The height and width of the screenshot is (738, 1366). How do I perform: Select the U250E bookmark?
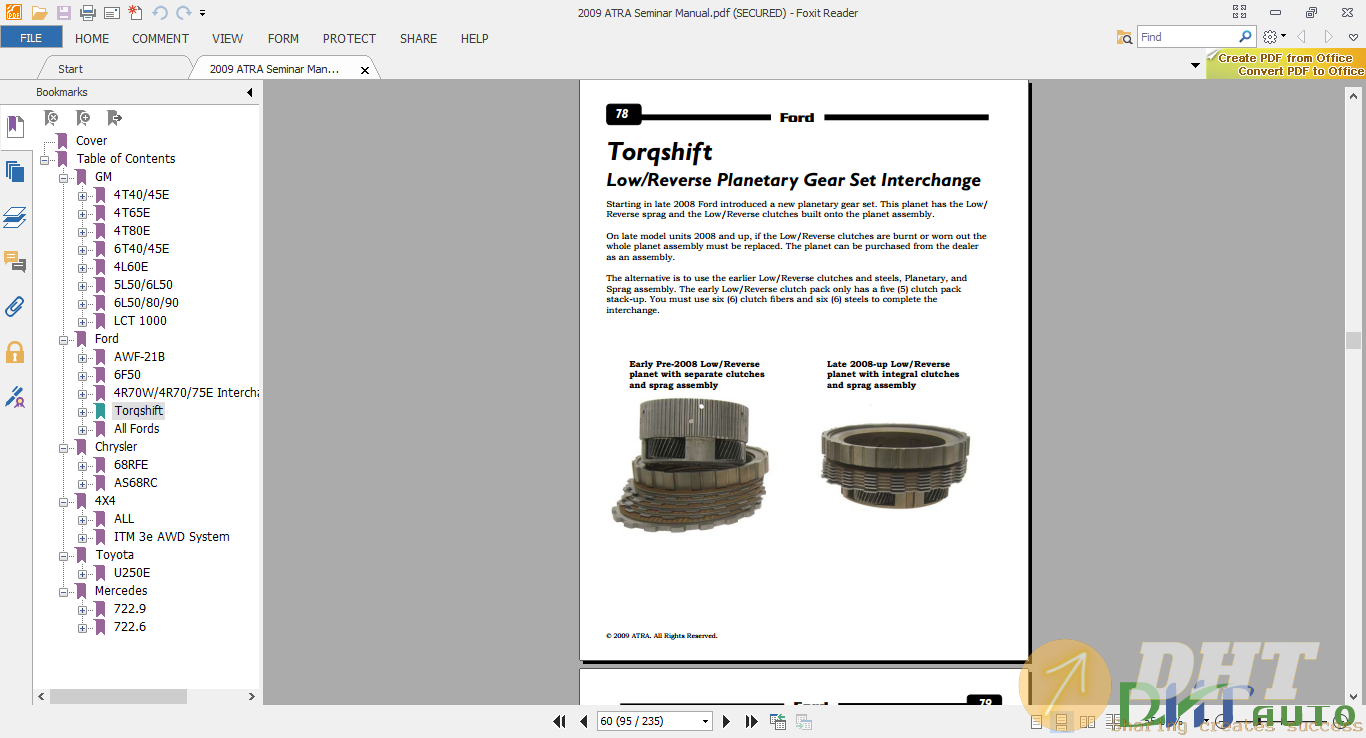(132, 573)
